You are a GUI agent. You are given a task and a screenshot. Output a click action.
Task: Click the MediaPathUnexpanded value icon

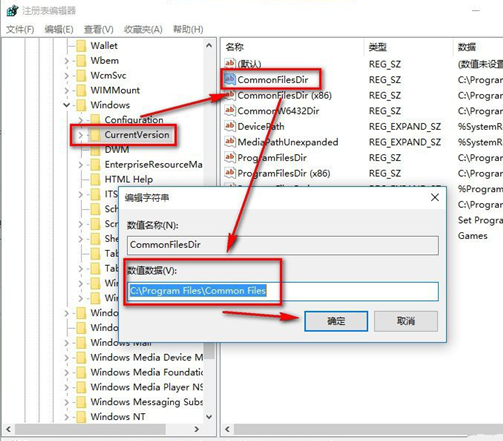coord(230,142)
